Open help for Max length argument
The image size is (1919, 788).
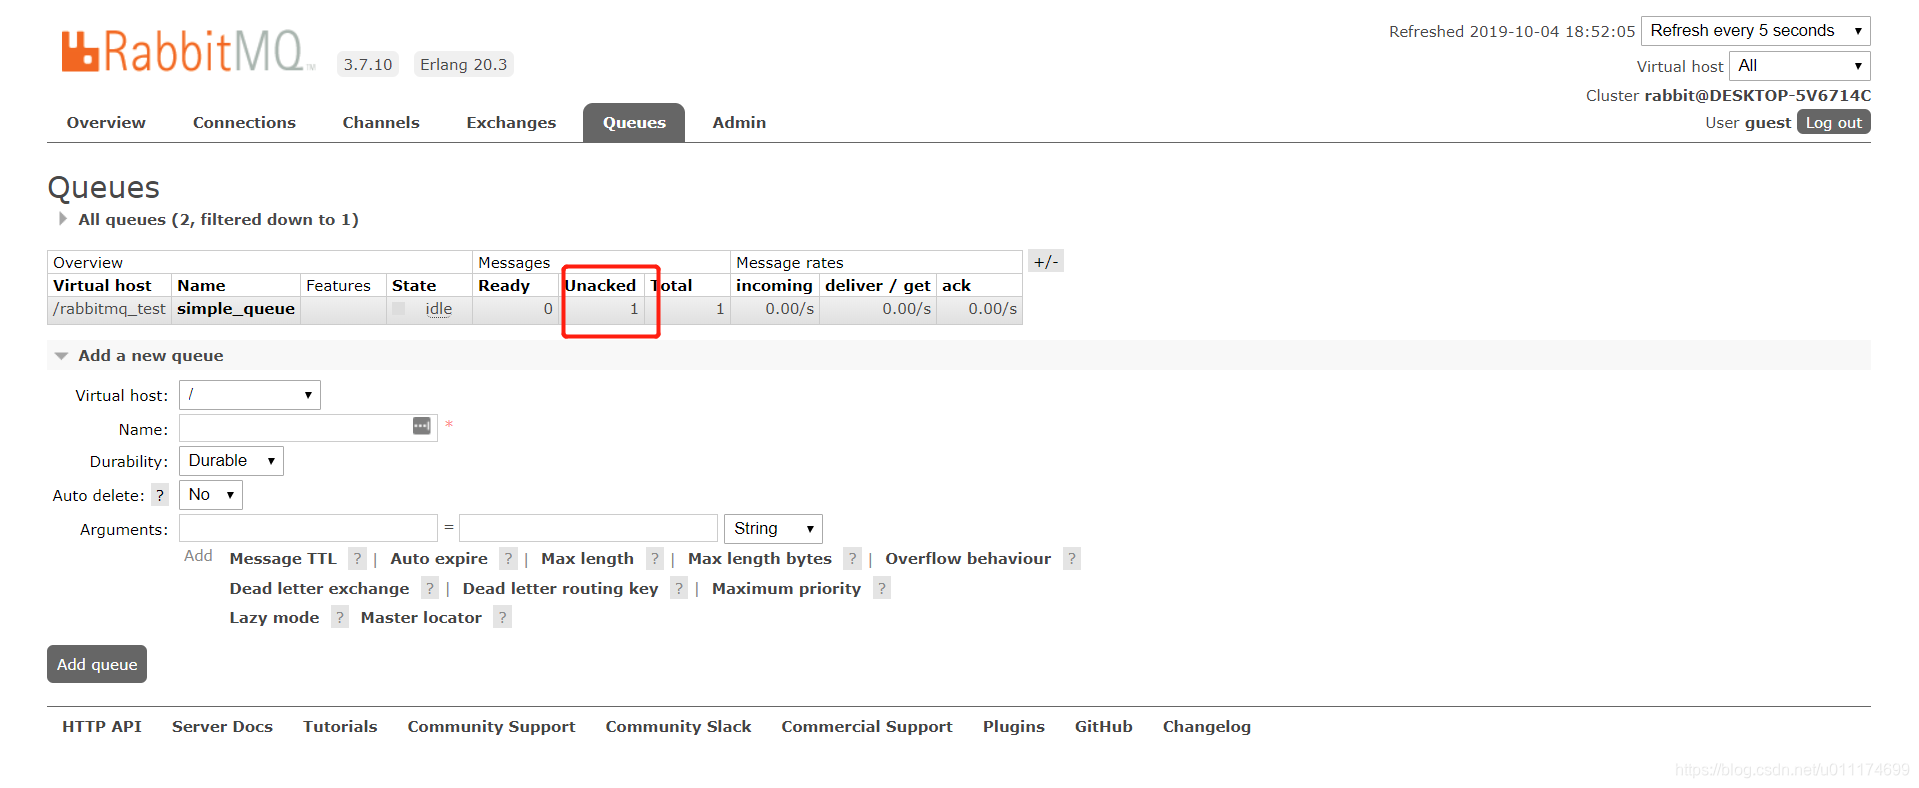[x=654, y=558]
